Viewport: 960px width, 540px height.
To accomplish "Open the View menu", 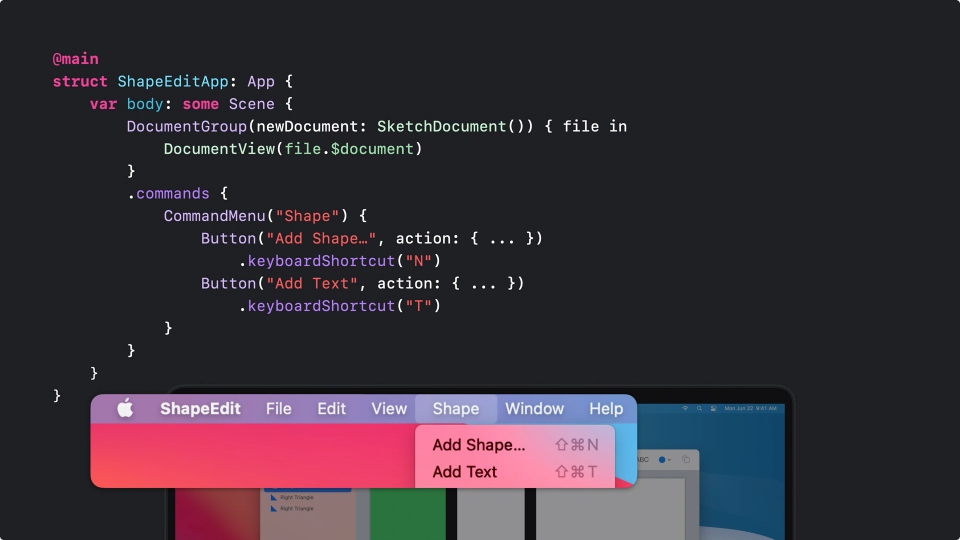I will 389,408.
